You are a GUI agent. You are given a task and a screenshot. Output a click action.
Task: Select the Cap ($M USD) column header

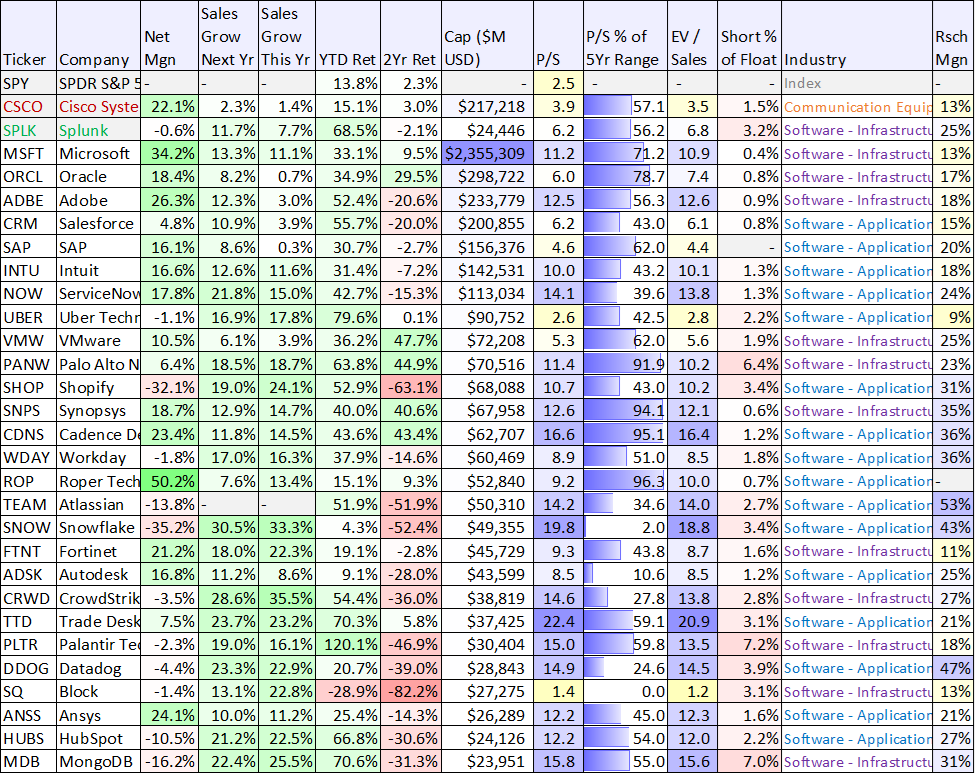point(488,36)
